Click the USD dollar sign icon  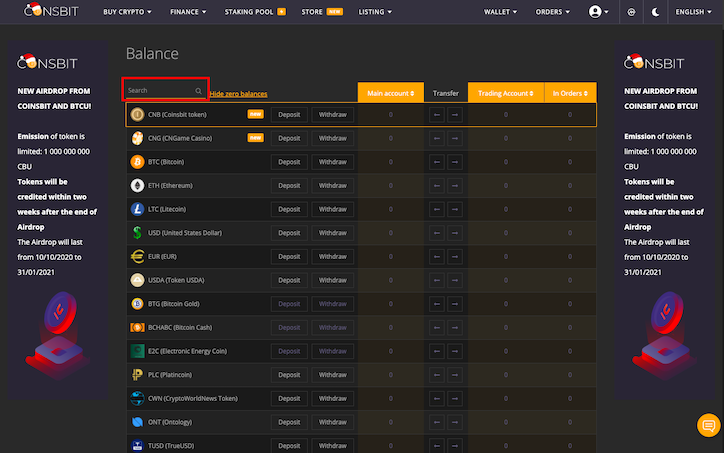[x=137, y=233]
